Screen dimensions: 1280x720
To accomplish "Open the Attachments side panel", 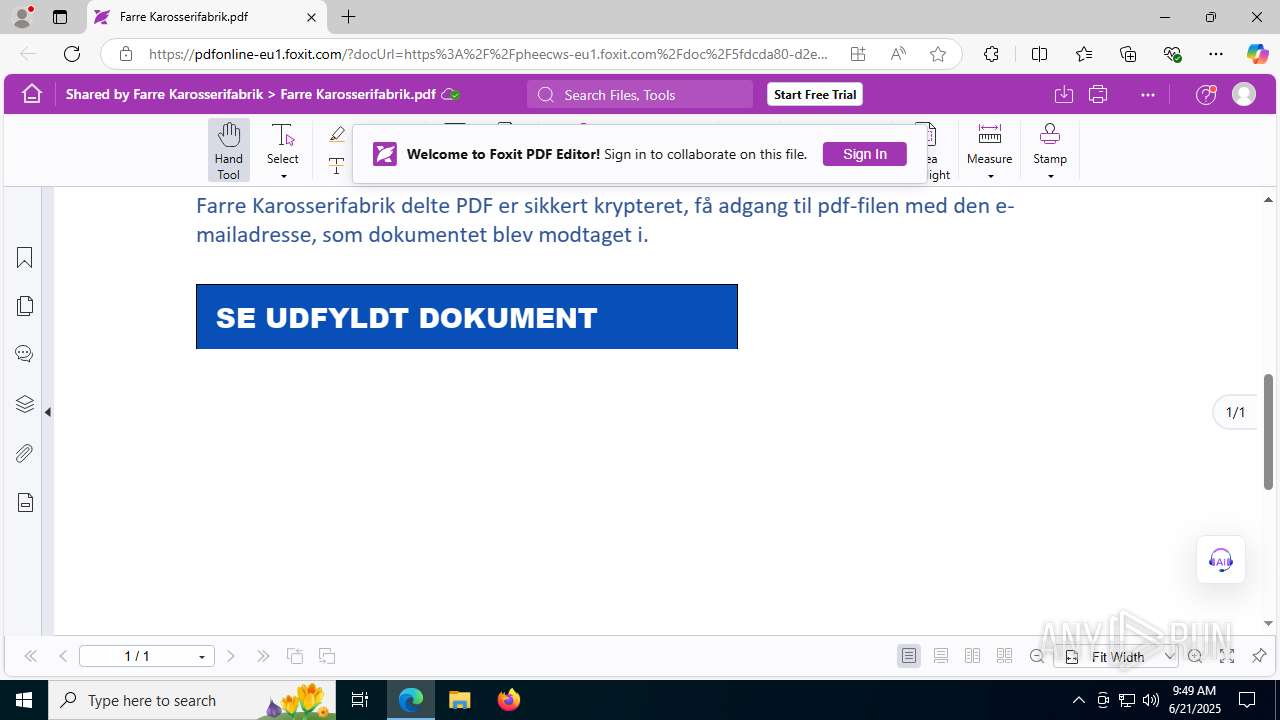I will tap(25, 453).
